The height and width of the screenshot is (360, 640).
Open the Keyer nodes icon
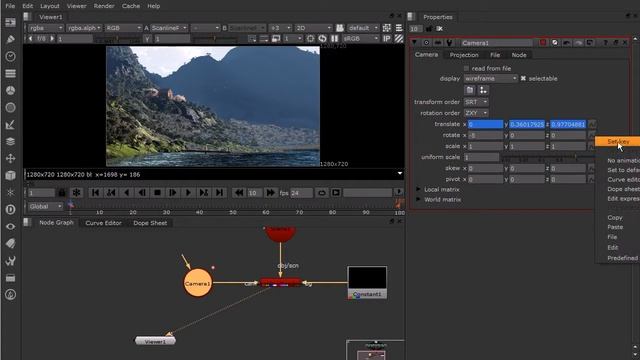click(10, 124)
